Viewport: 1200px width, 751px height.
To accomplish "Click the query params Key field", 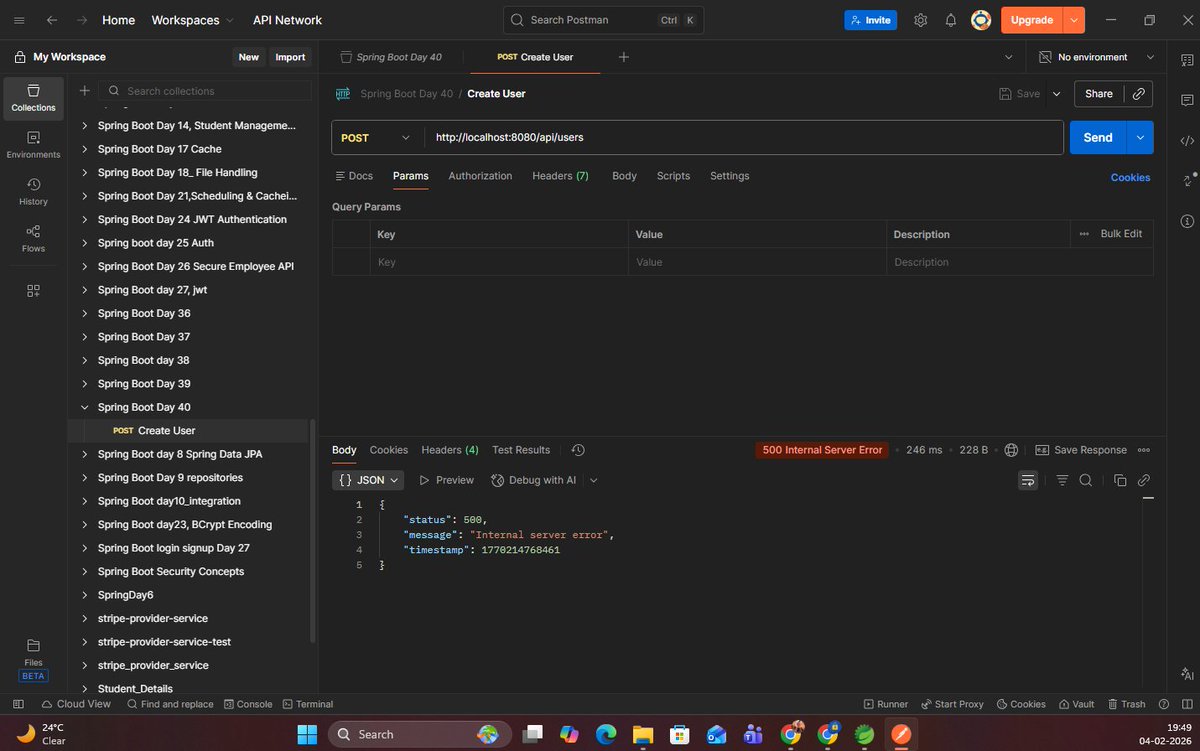I will pyautogui.click(x=499, y=262).
